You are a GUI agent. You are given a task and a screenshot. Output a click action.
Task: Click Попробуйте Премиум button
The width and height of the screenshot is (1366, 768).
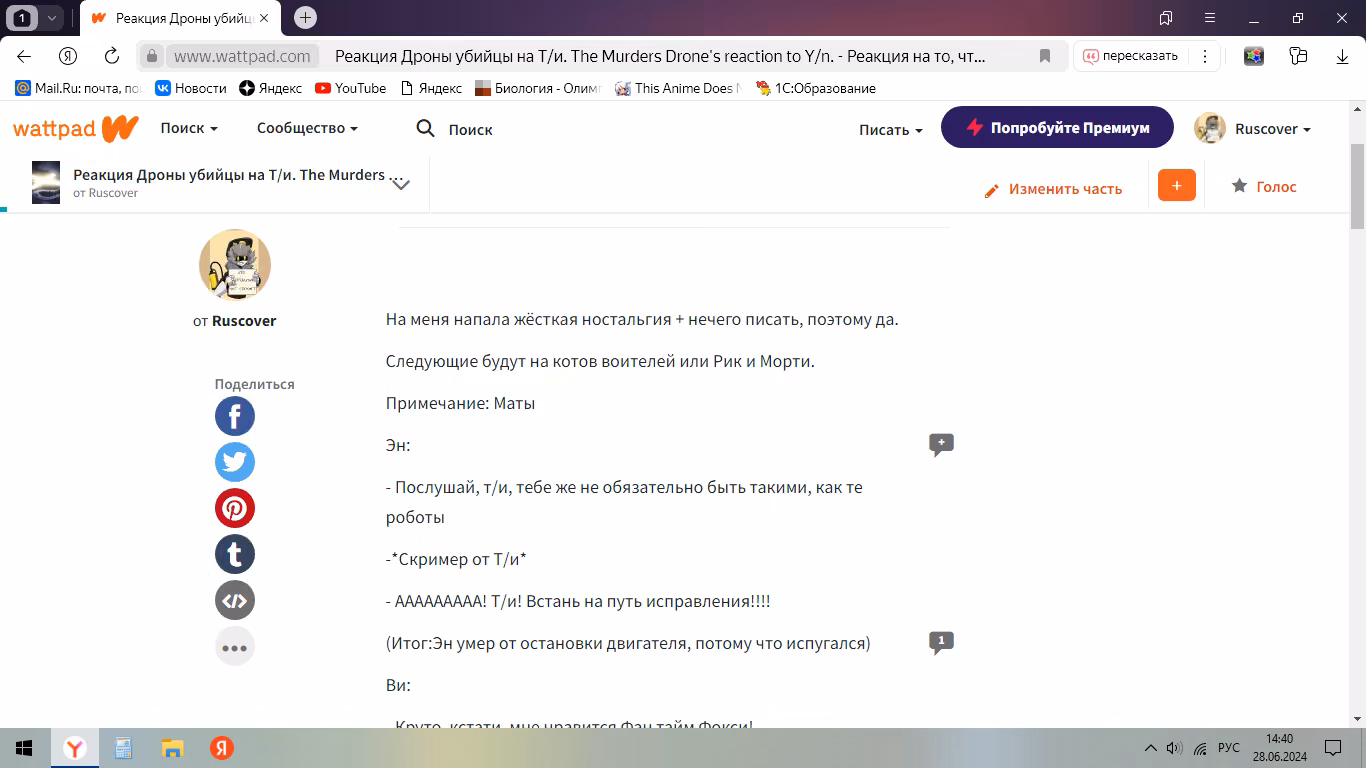1057,127
